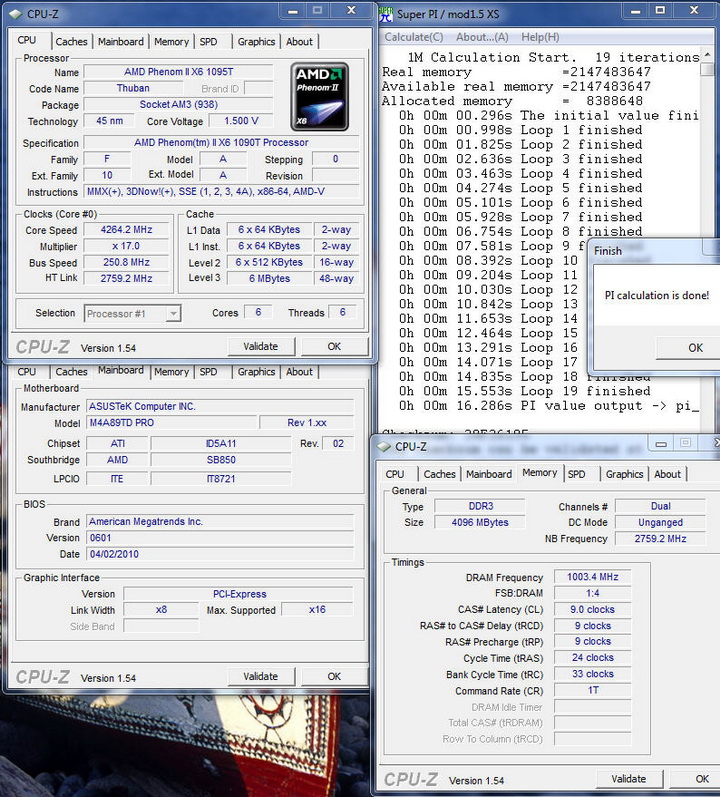
Task: Click the BIOS Version field 0601
Action: pos(220,538)
